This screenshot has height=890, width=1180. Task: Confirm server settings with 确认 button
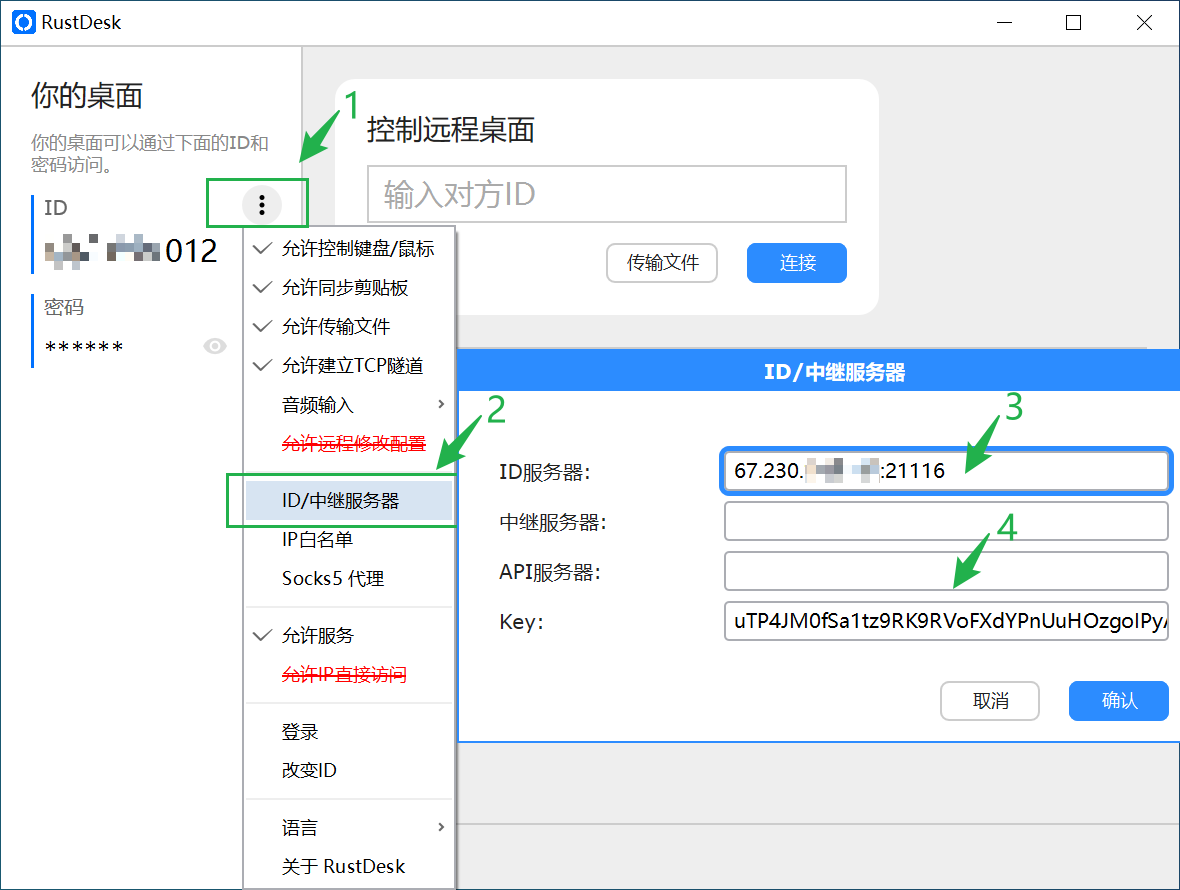1118,701
